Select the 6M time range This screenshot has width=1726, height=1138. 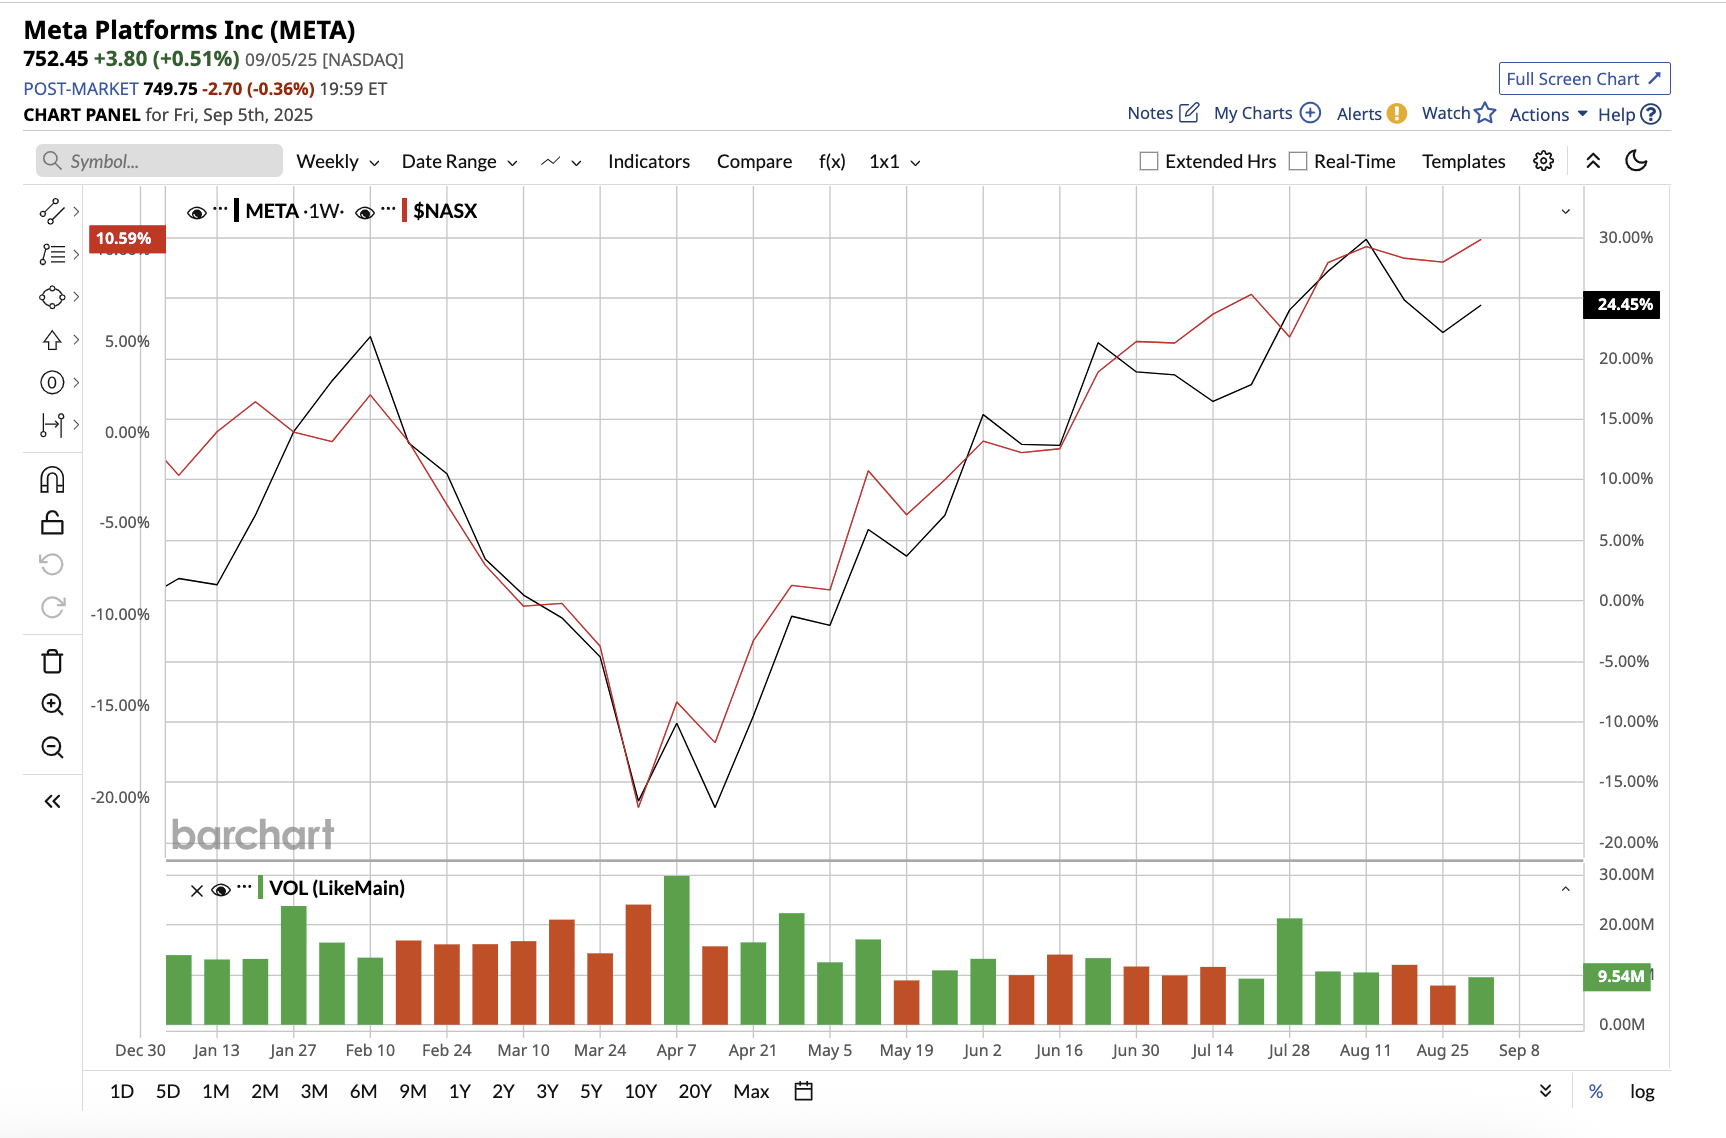[363, 1091]
